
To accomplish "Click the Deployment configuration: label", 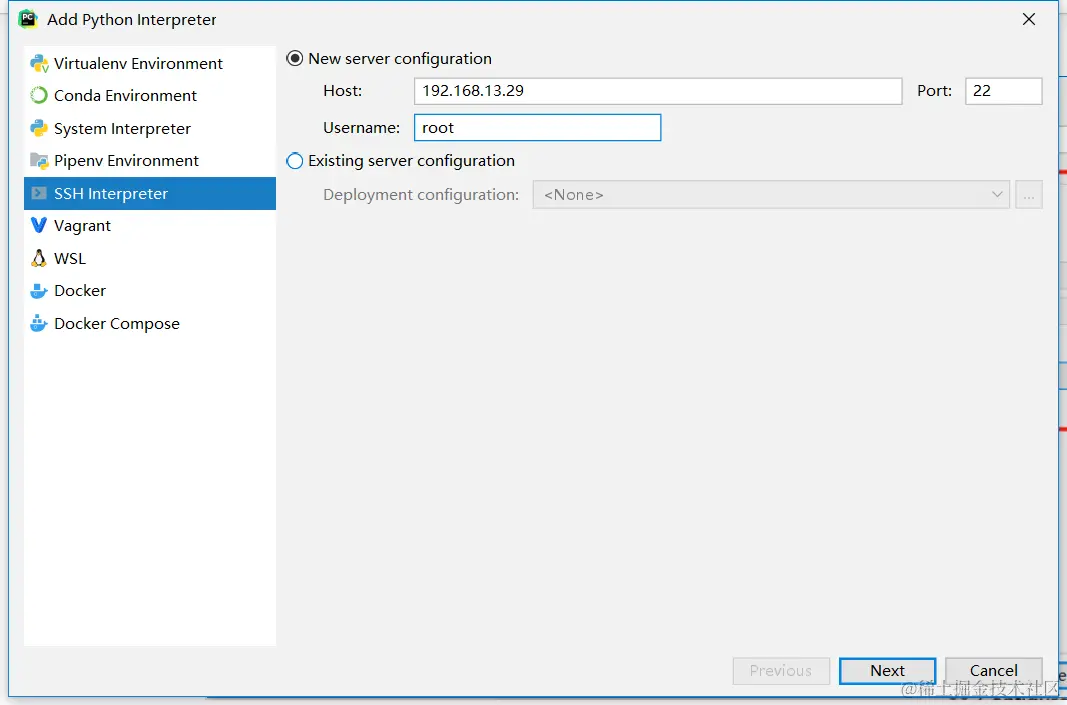I will [x=421, y=195].
